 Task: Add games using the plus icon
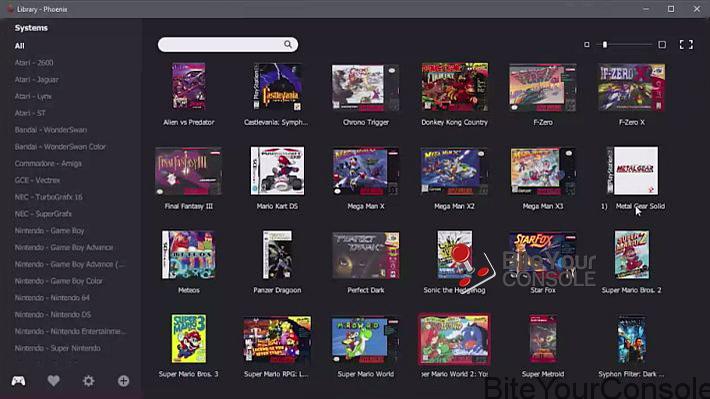click(123, 381)
